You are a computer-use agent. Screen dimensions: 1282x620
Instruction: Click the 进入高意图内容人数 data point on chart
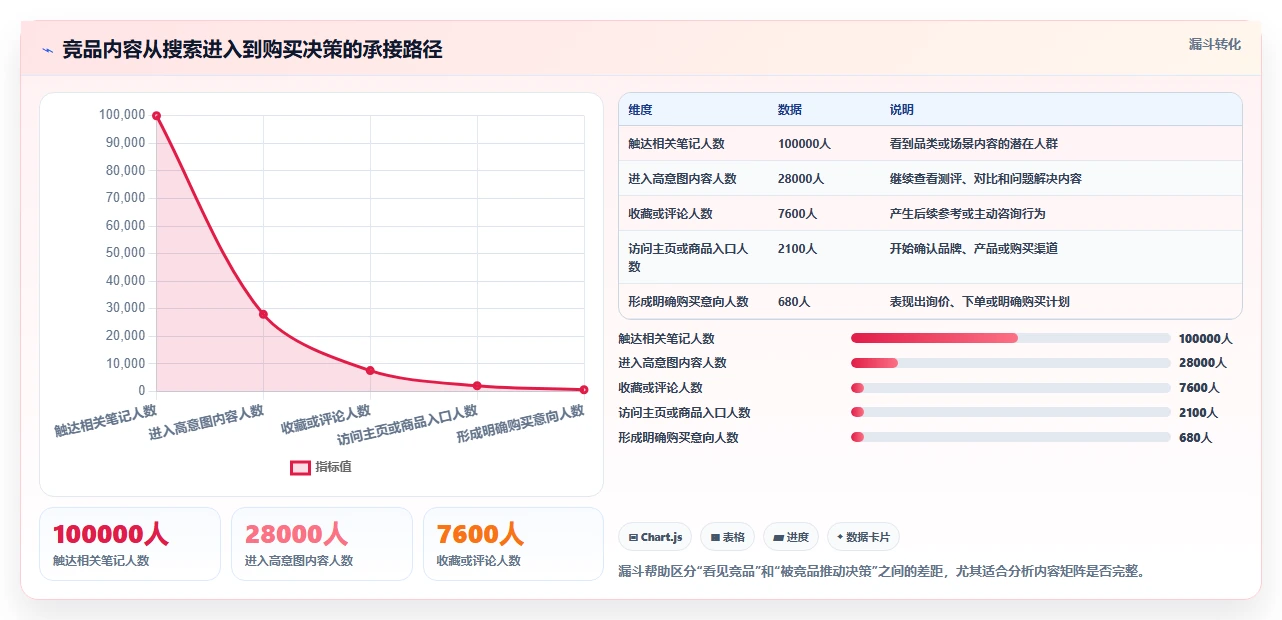(x=263, y=314)
